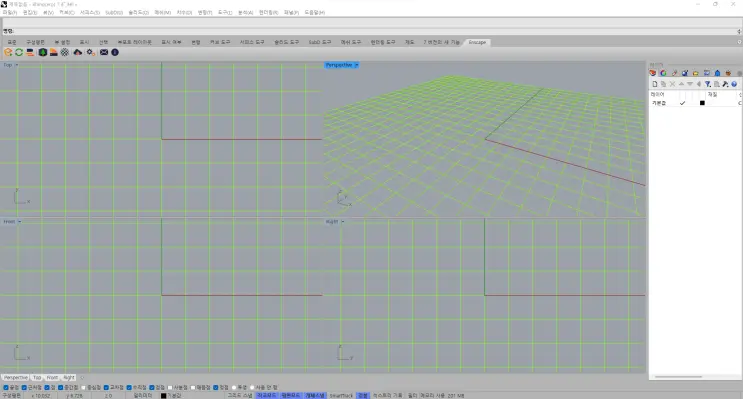Open the Front viewport title dropdown arrow
Viewport: 743px width, 399px height.
tap(19, 222)
